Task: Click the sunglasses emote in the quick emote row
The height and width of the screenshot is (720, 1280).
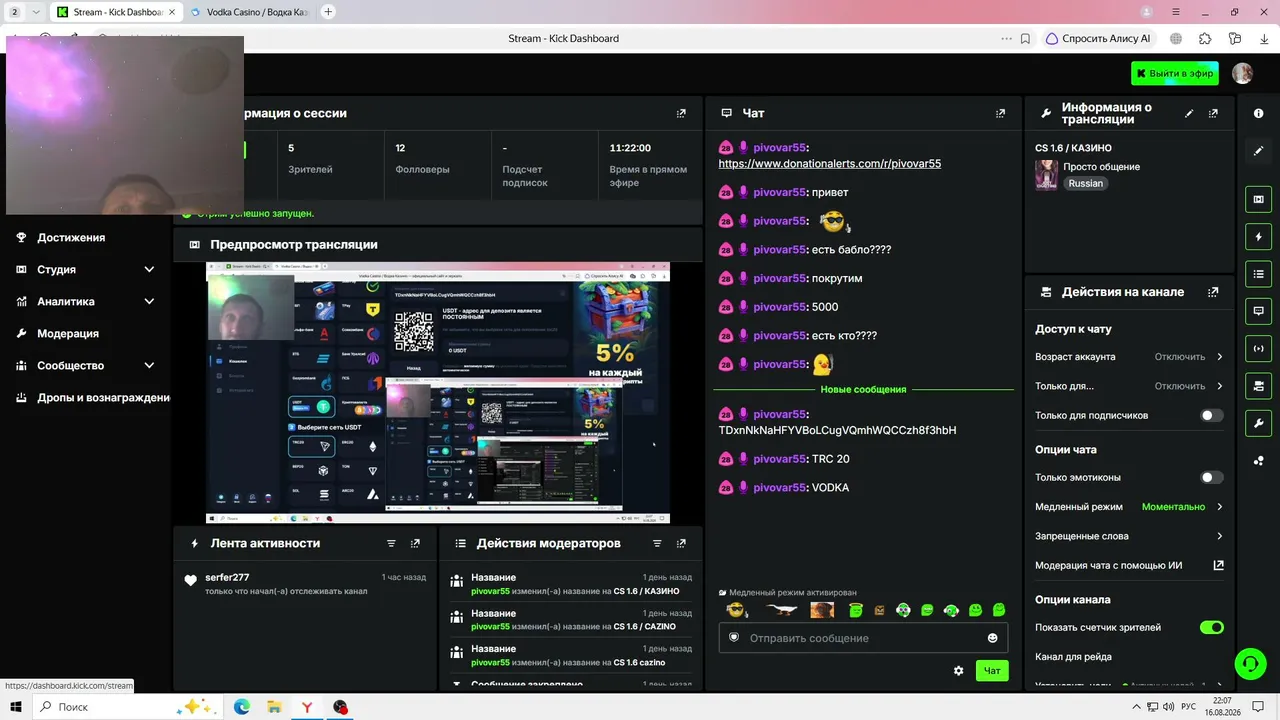Action: (x=736, y=610)
